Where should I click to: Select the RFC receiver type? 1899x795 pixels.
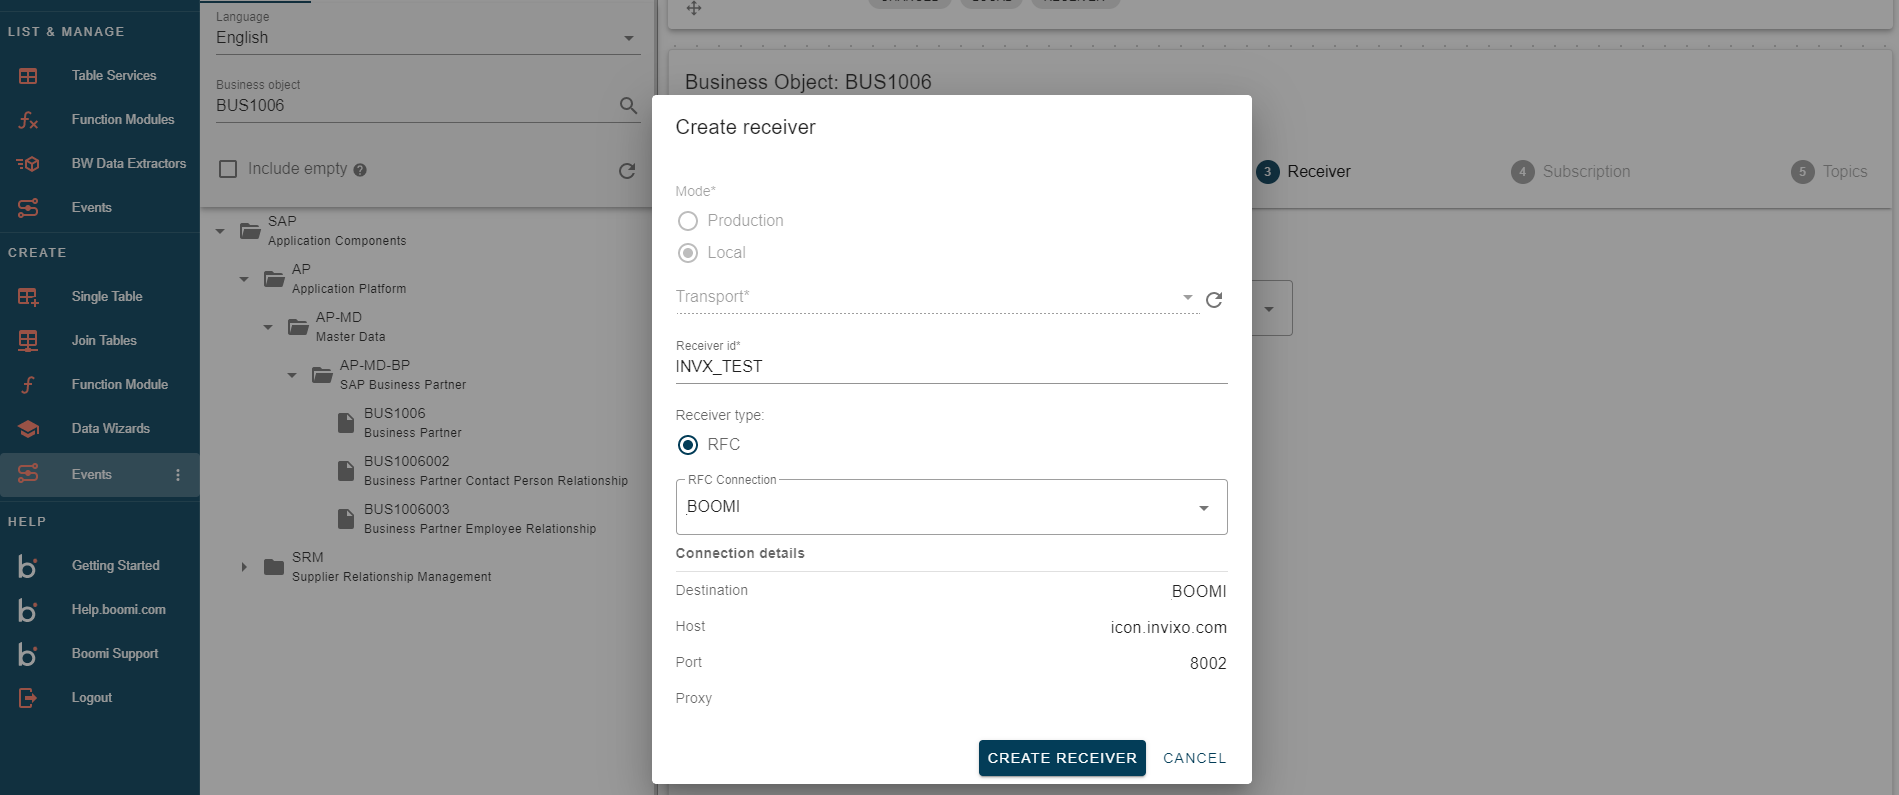688,445
